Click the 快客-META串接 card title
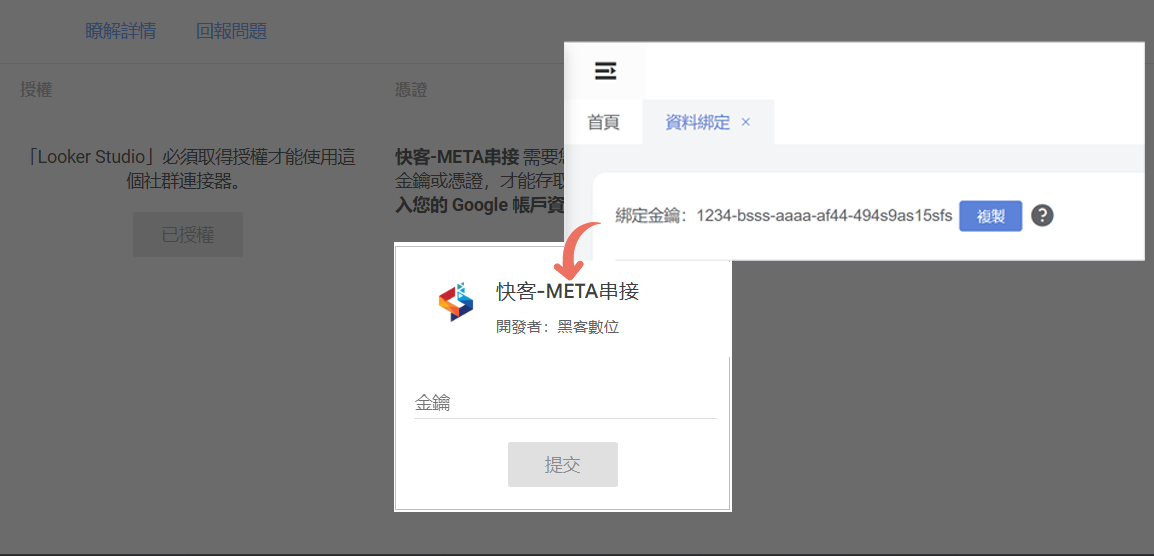This screenshot has height=556, width=1154. click(567, 291)
